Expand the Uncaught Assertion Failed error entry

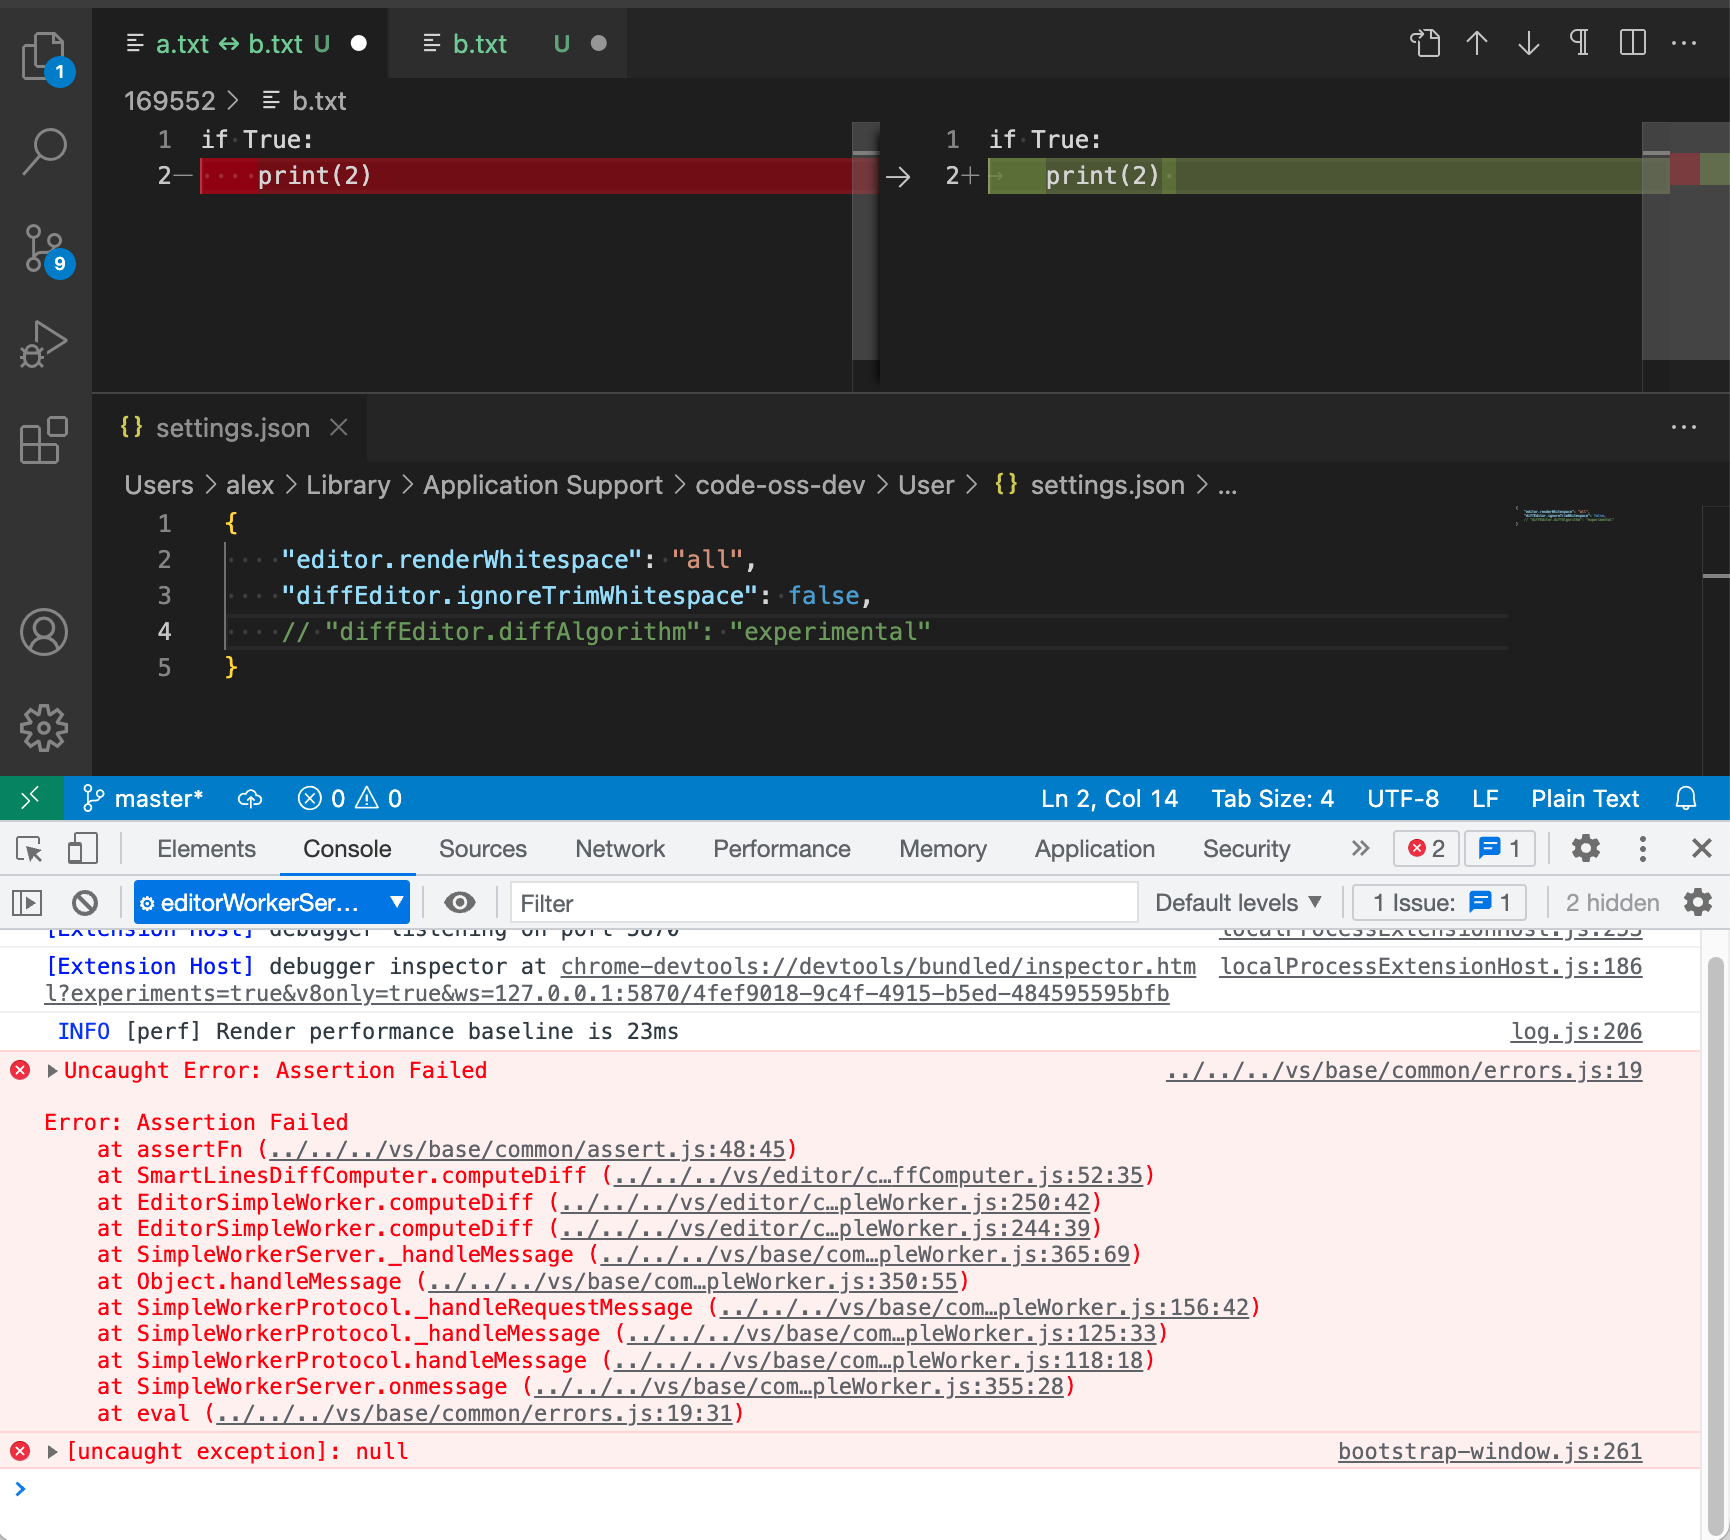[x=51, y=1070]
